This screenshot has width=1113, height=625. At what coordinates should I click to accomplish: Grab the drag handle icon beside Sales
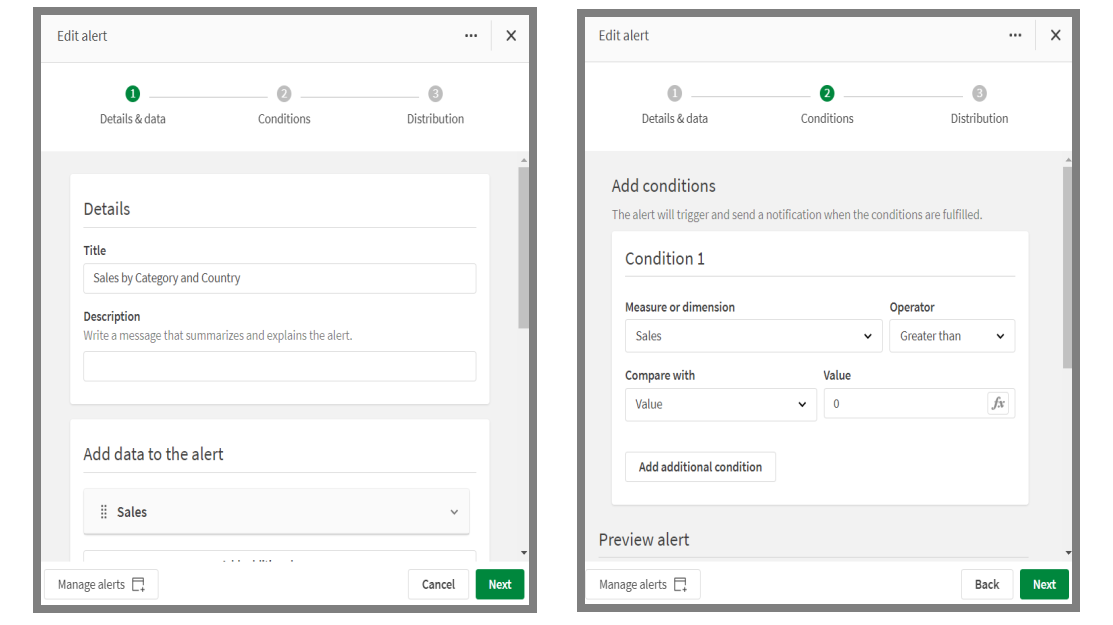coord(104,511)
